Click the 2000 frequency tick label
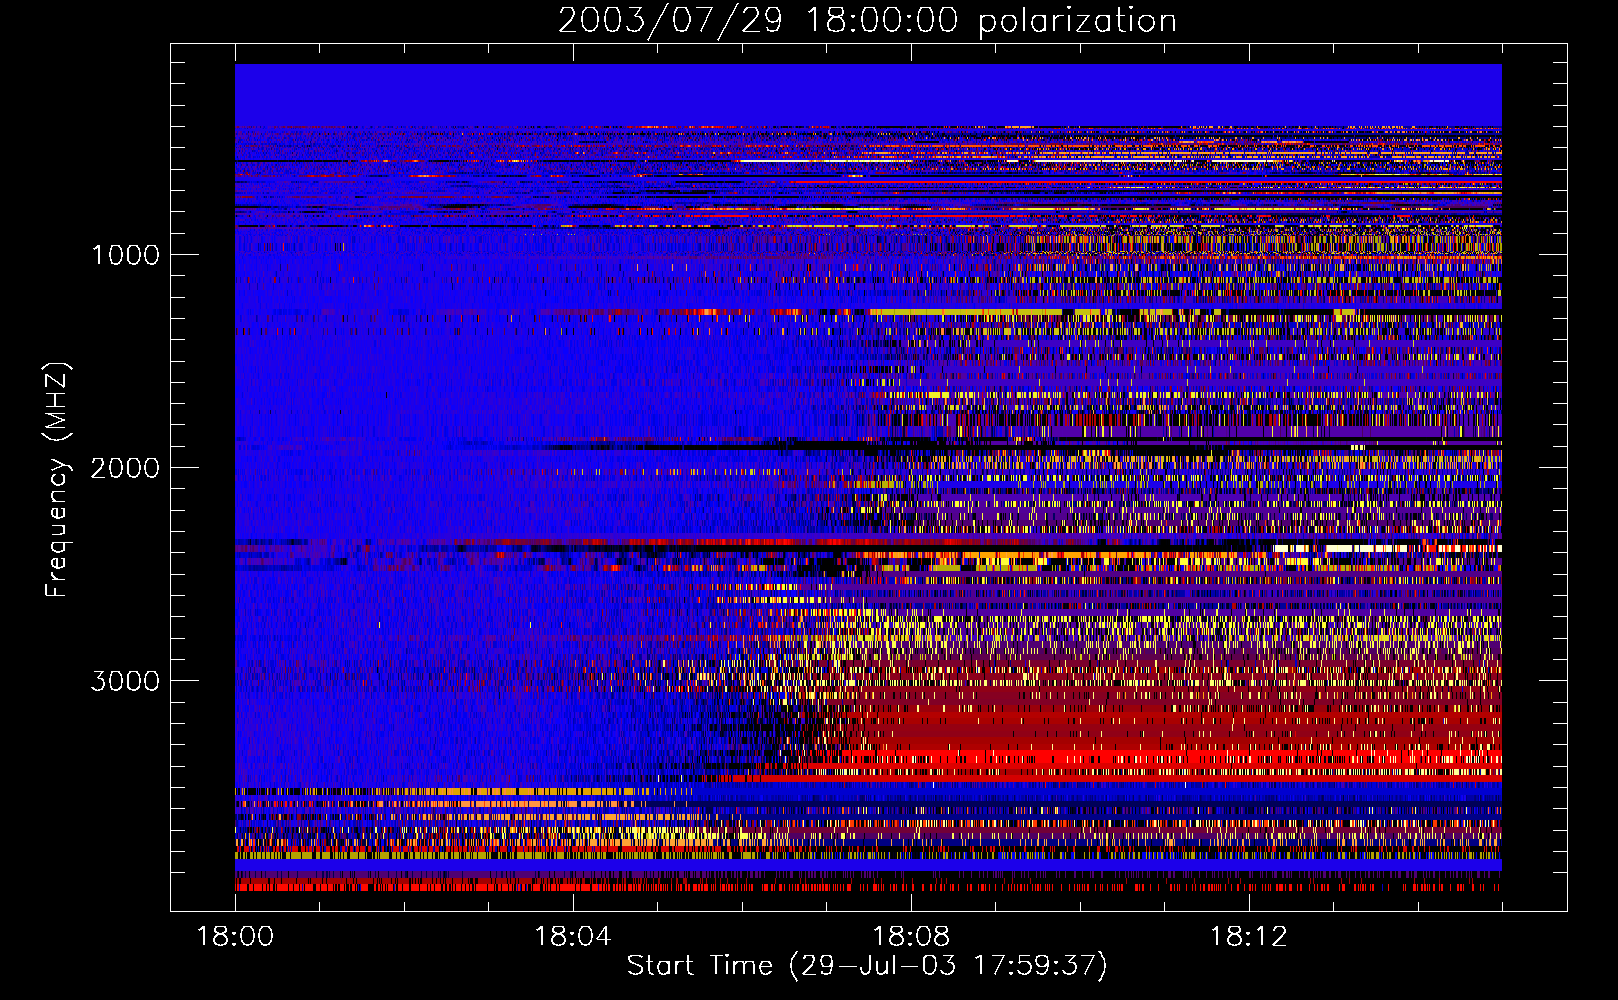 tap(125, 468)
